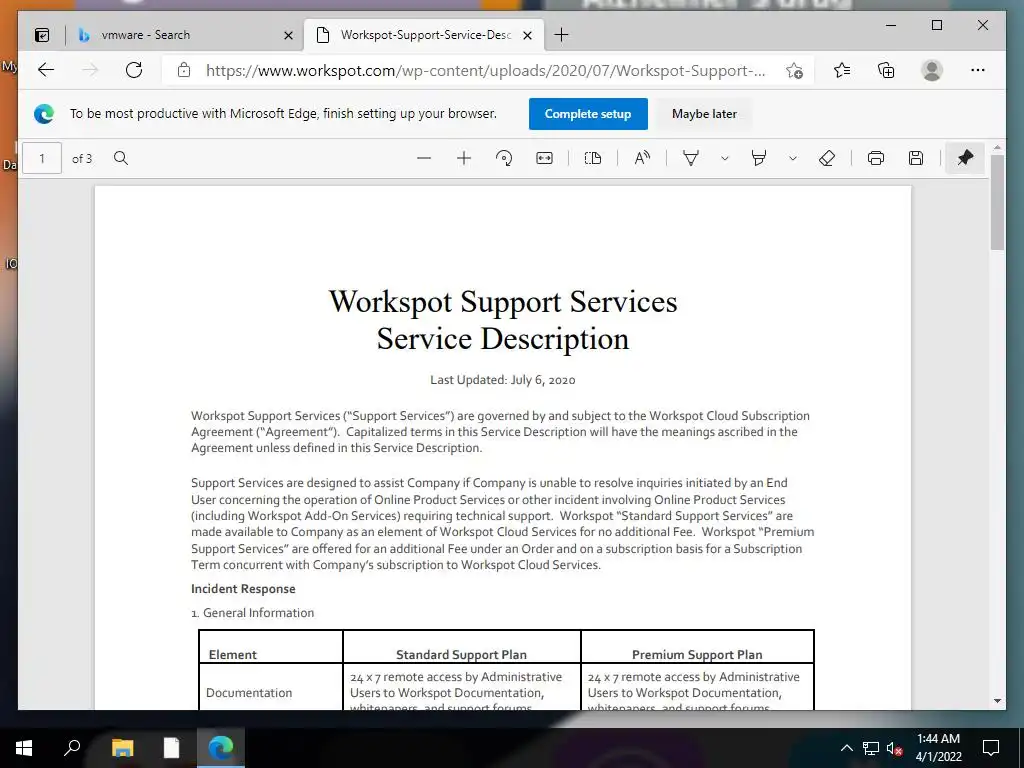1024x768 pixels.
Task: Print the PDF document
Action: click(876, 158)
